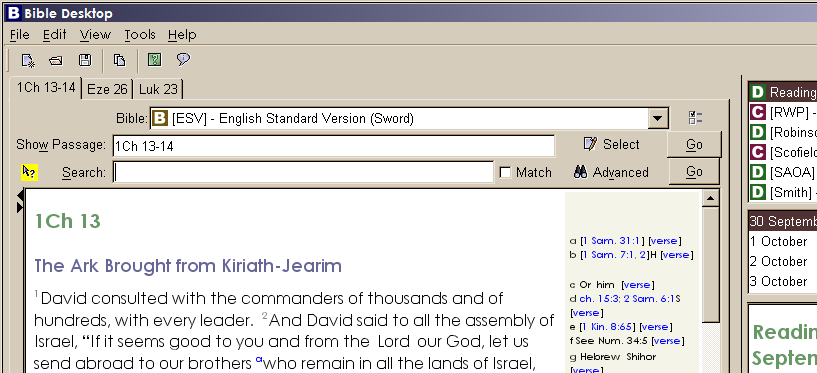Select the [Smith] dictionary entry
The width and height of the screenshot is (817, 373).
(x=782, y=192)
